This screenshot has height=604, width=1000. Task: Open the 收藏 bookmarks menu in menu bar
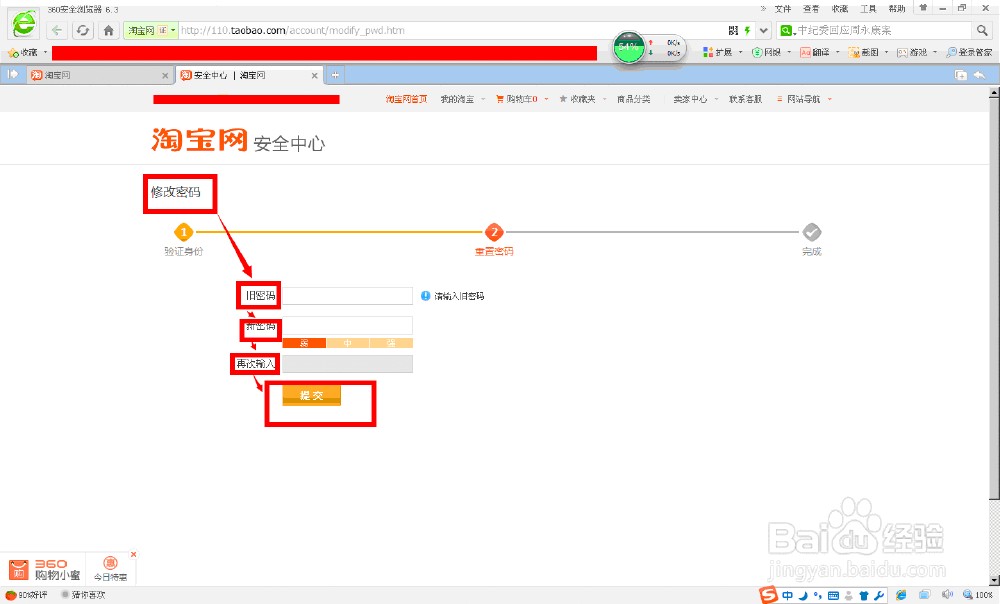(x=840, y=9)
